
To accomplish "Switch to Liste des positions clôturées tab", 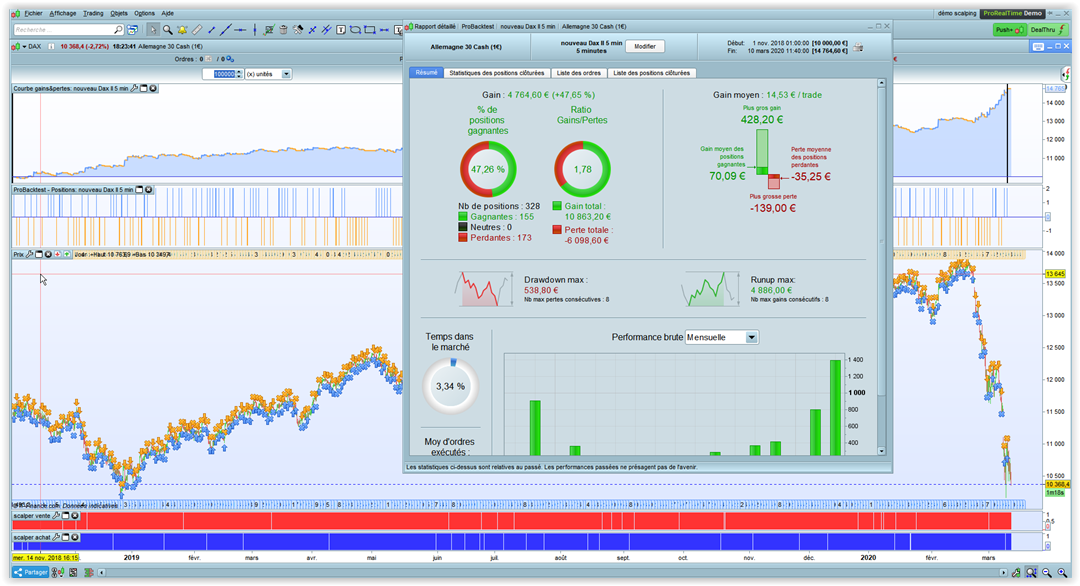I will [652, 72].
